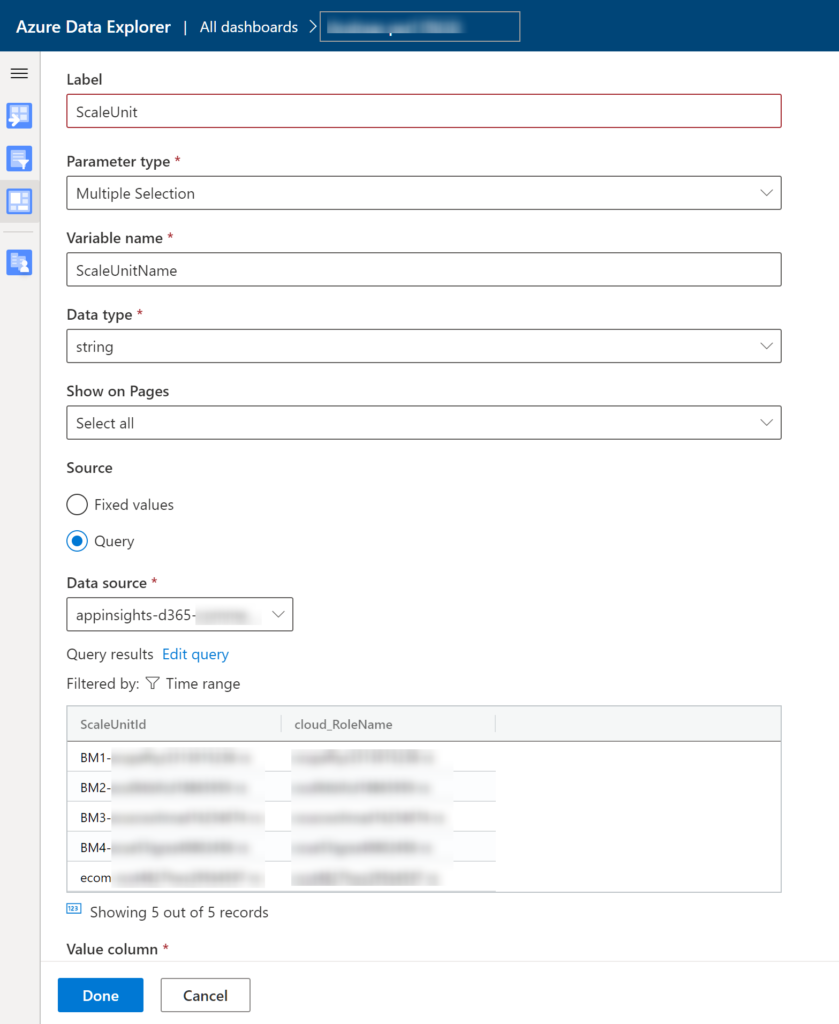Click the Time range filter funnel icon
This screenshot has height=1024, width=839.
pos(153,683)
